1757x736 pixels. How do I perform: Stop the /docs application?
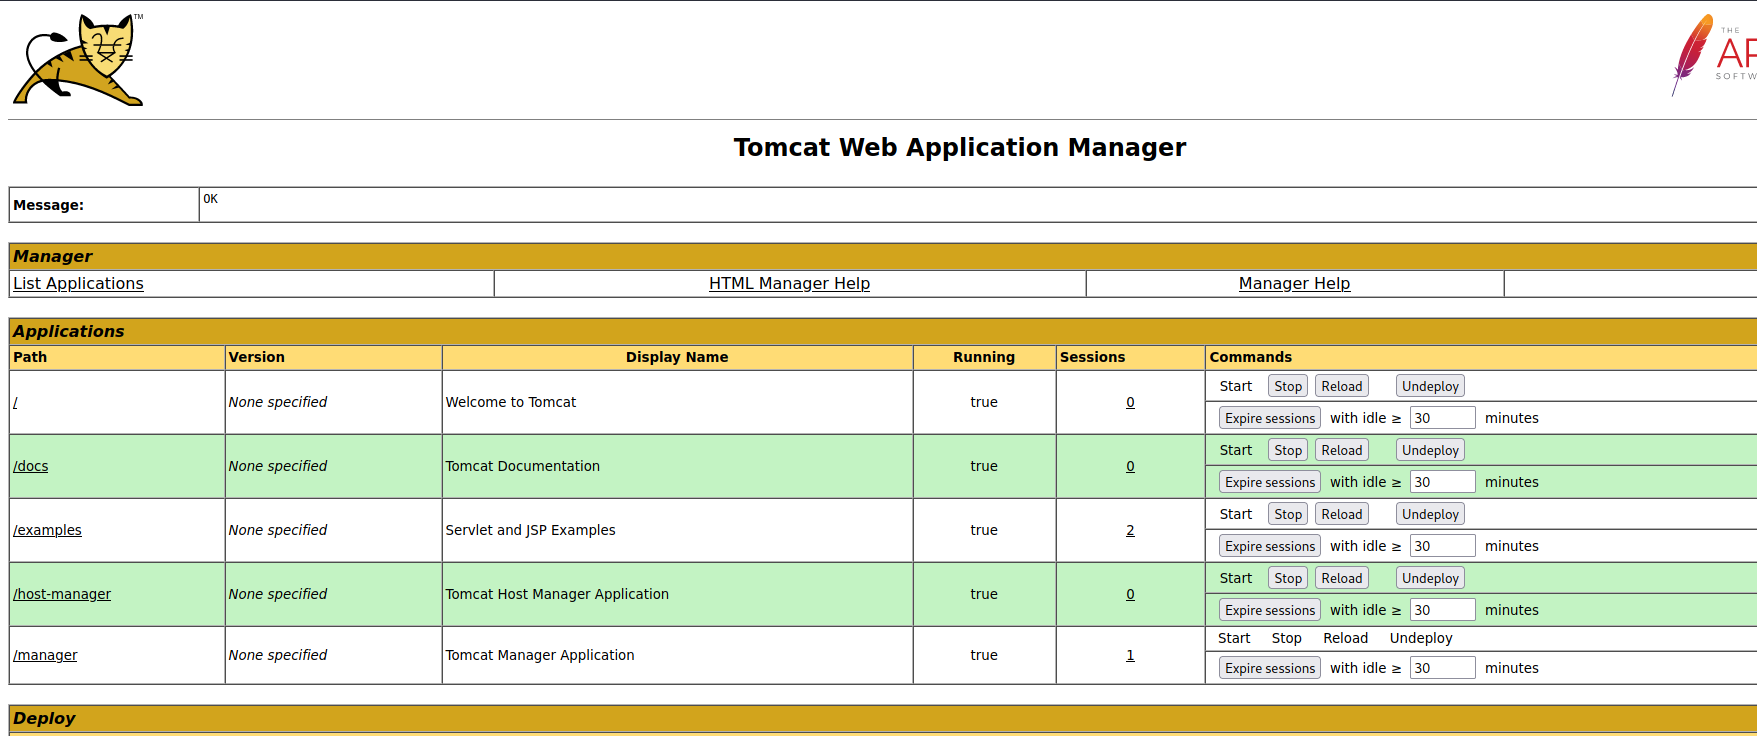click(x=1288, y=450)
